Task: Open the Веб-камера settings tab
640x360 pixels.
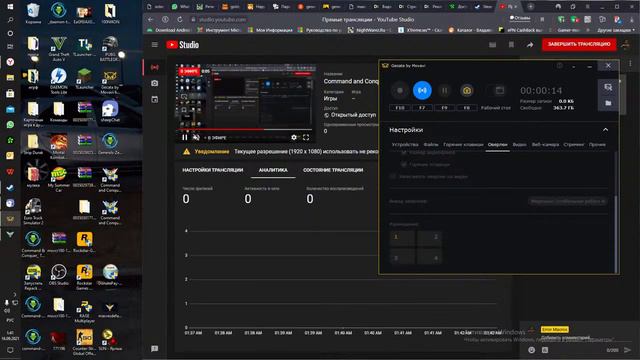Action: (545, 144)
